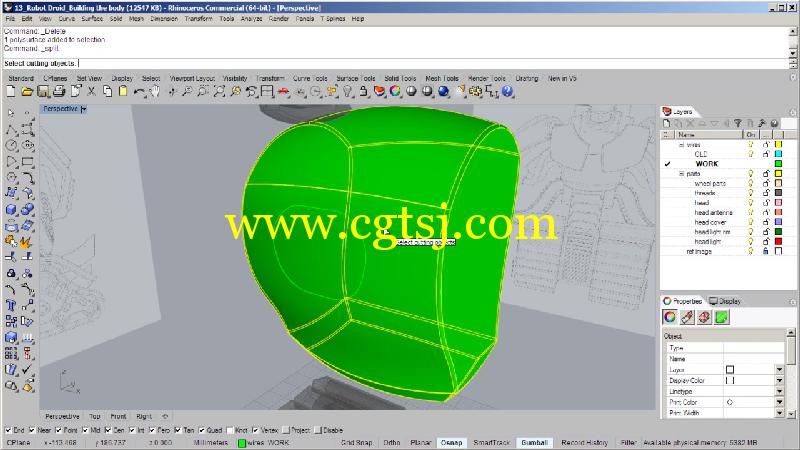This screenshot has height=450, width=800.
Task: Open the Surface menu
Action: point(92,19)
